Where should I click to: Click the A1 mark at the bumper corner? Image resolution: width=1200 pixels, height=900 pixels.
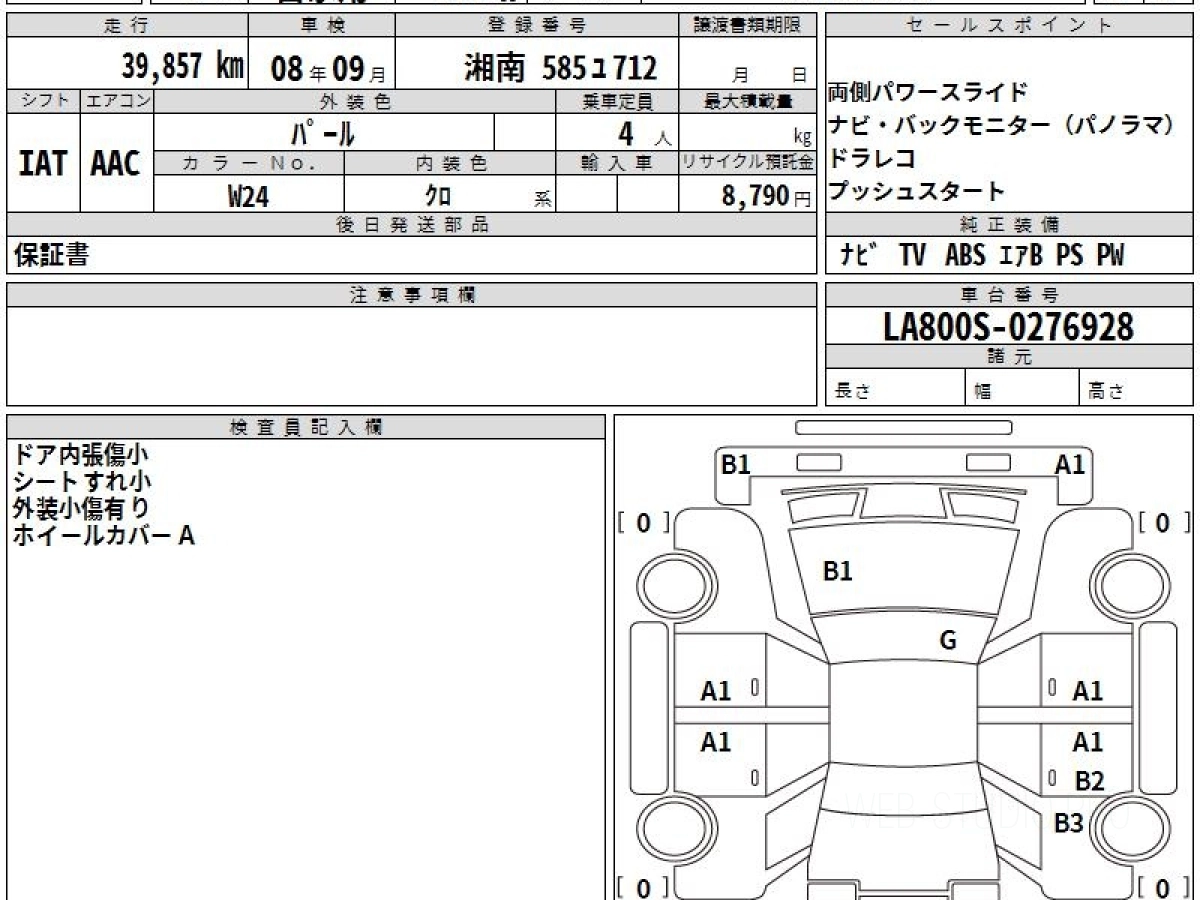[1070, 464]
